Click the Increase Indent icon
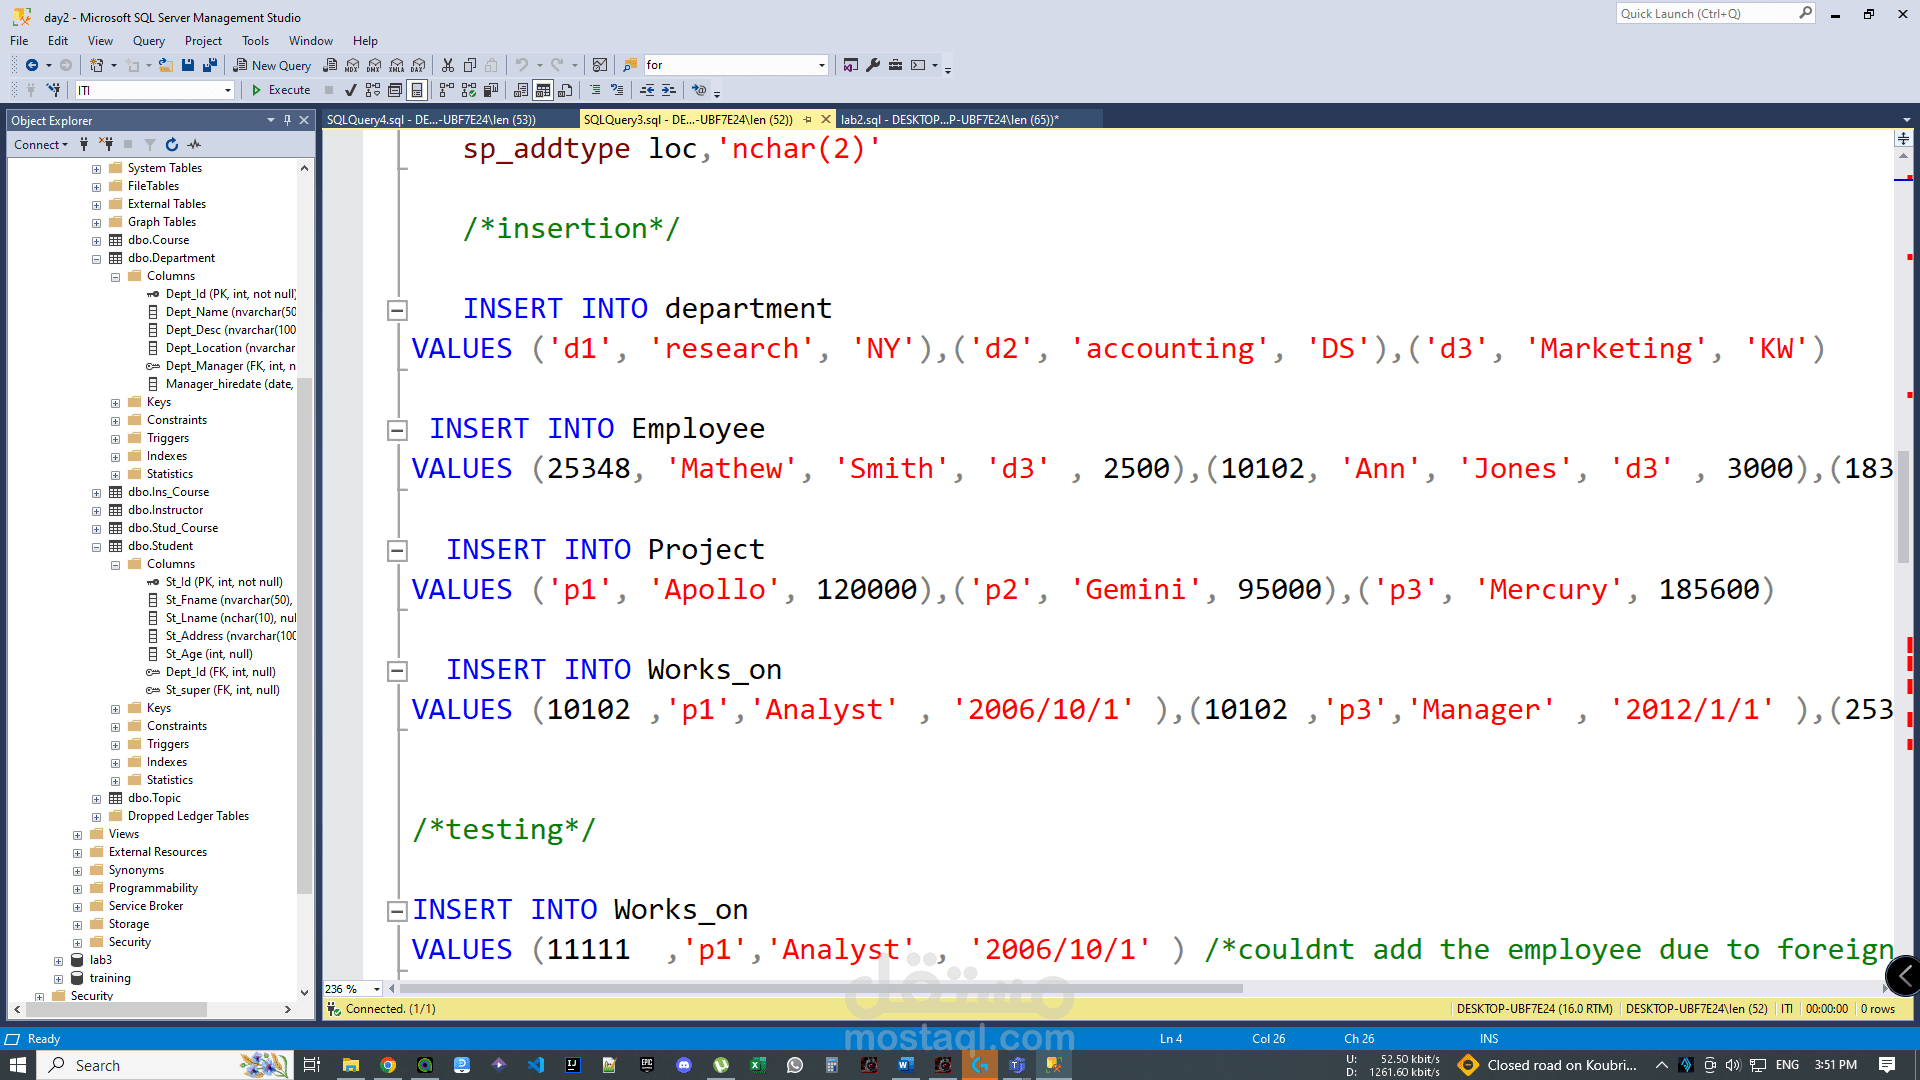 click(669, 90)
